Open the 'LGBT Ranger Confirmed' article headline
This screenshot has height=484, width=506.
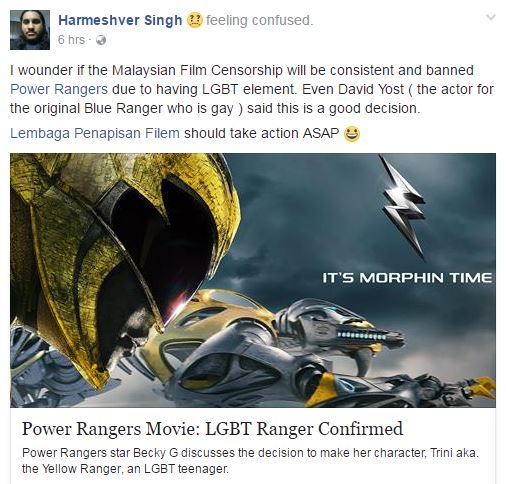[x=212, y=429]
